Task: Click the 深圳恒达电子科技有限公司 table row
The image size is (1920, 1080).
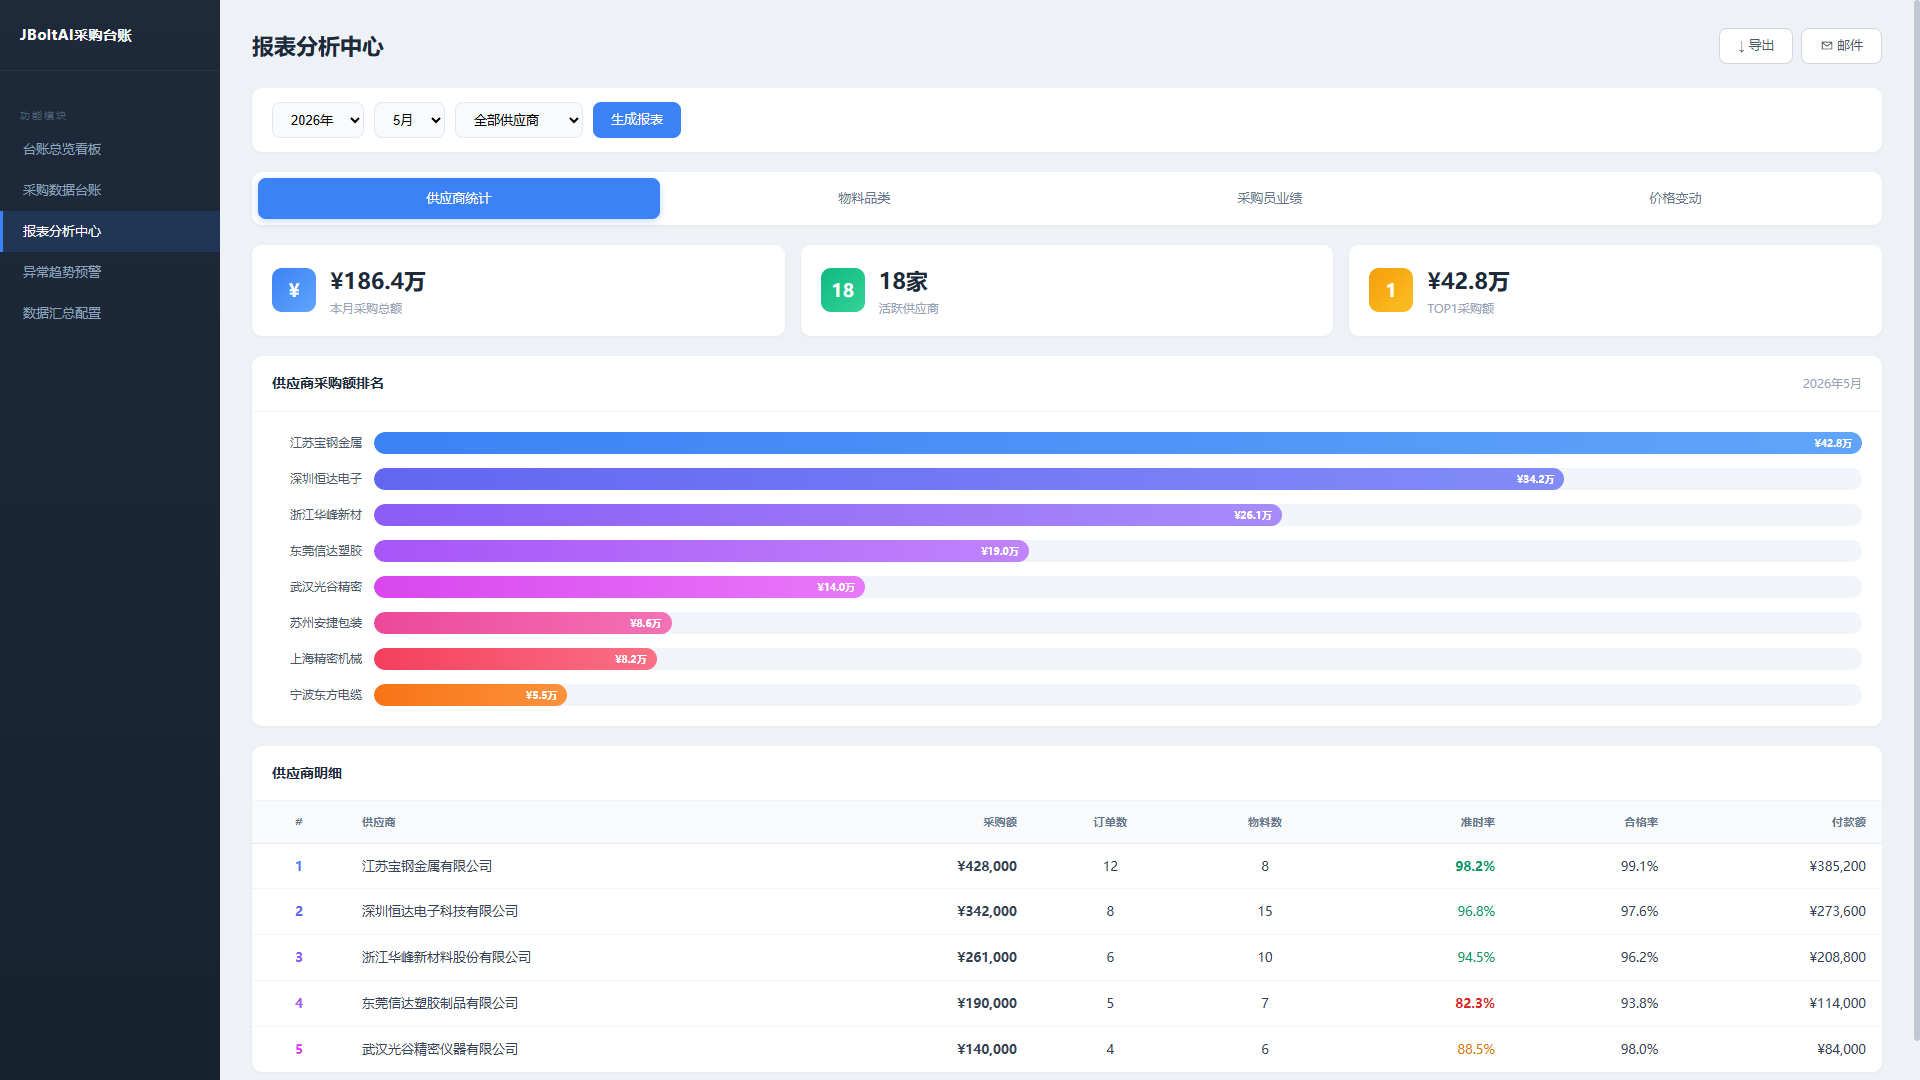Action: coord(1067,911)
